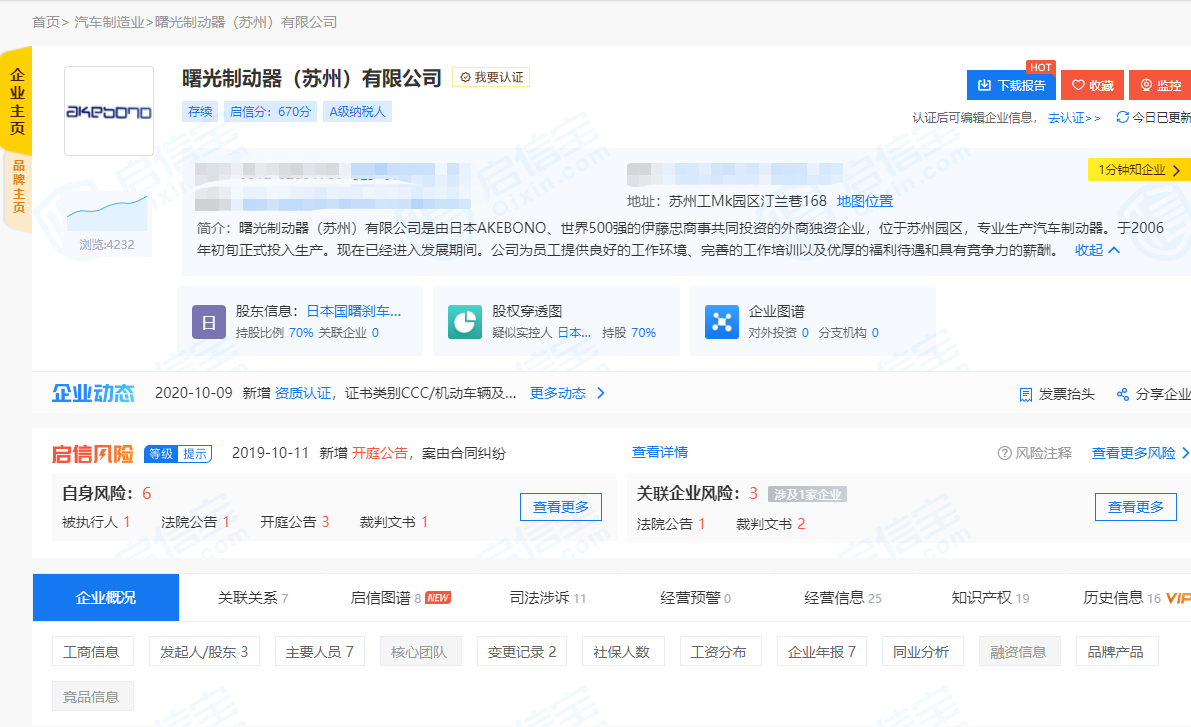Viewport: 1191px width, 727px height.
Task: Click 查看详情 risk detail link
Action: point(660,452)
